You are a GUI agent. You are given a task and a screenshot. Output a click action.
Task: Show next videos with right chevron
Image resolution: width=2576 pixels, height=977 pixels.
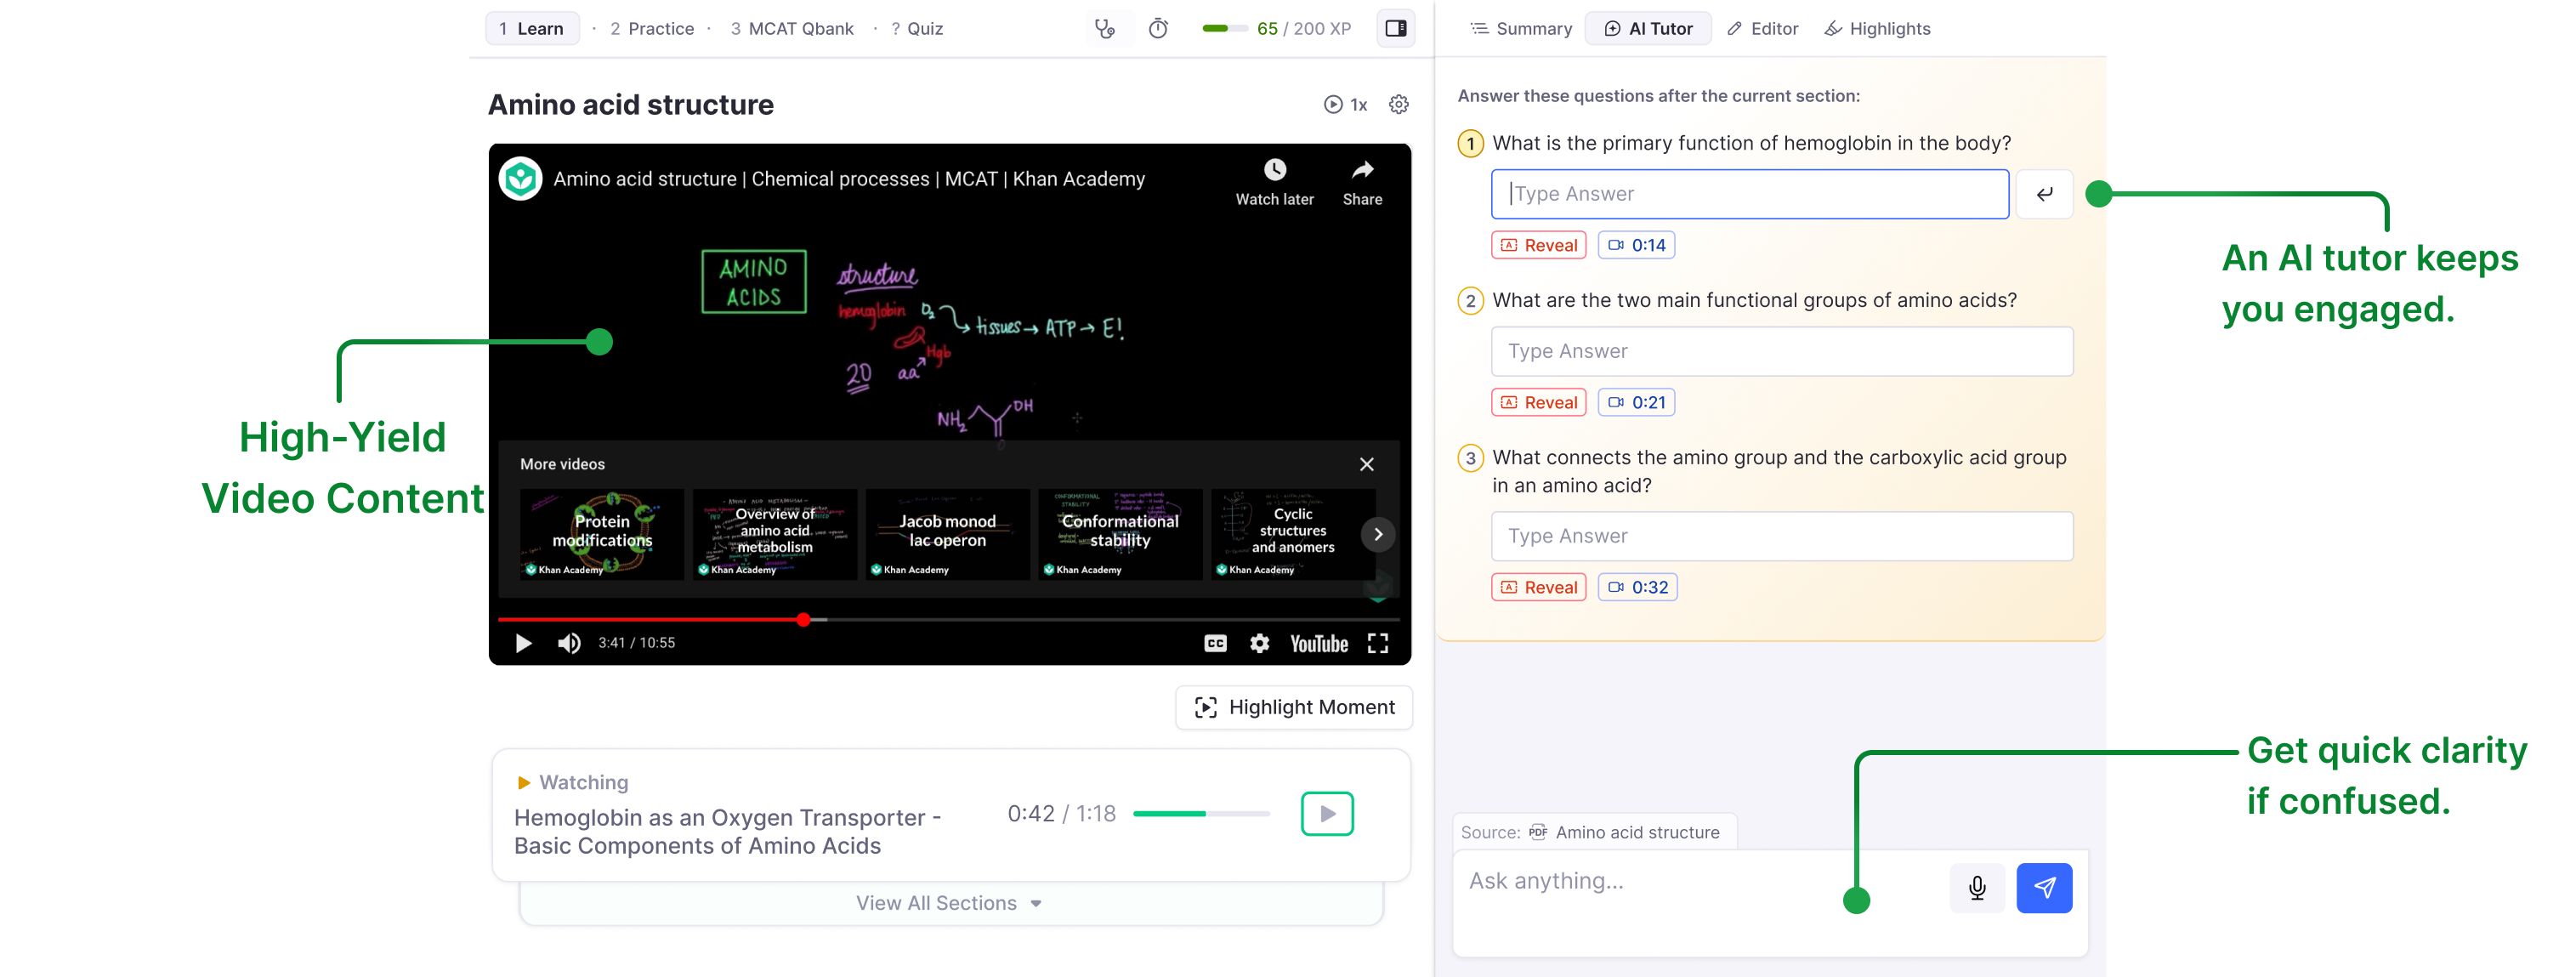(1377, 535)
